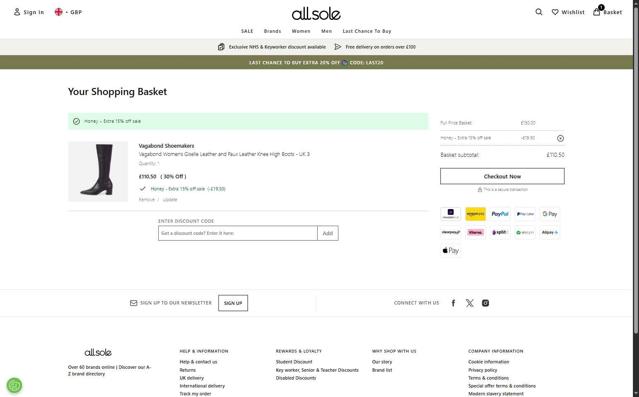639x397 pixels.
Task: Open the Our story link
Action: (382, 362)
